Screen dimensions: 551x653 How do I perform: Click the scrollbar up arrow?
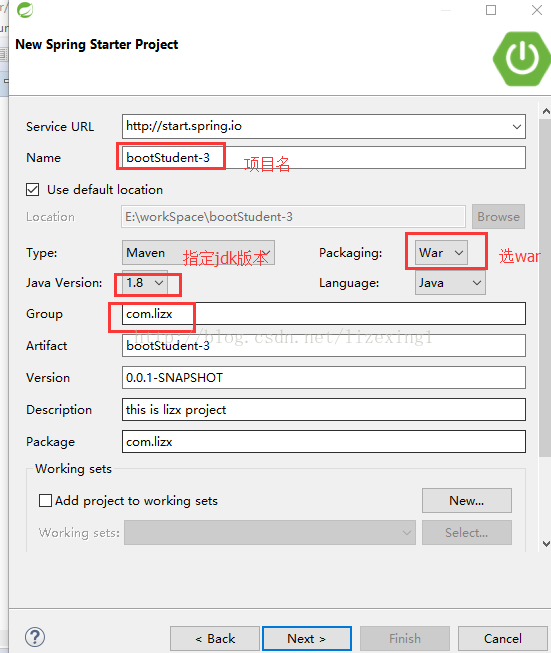(x=546, y=111)
